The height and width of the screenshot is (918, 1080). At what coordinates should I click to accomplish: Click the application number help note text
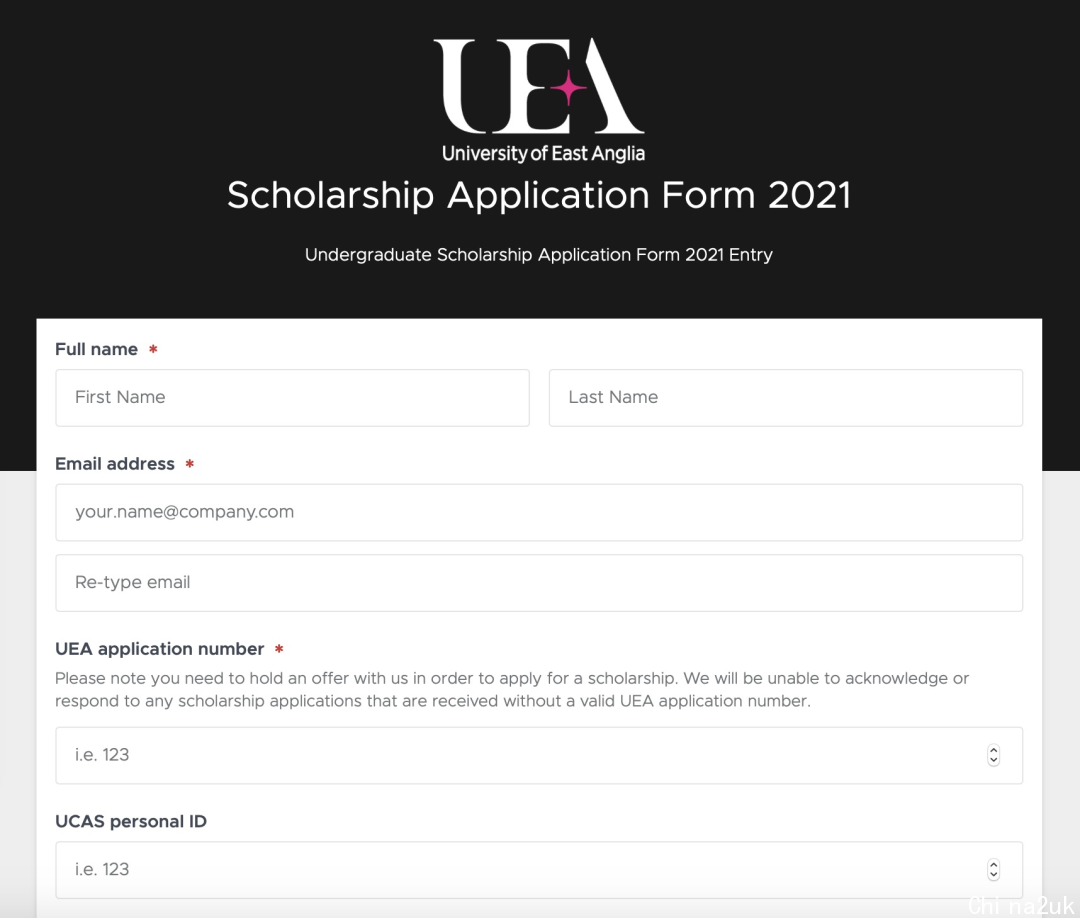pos(512,689)
